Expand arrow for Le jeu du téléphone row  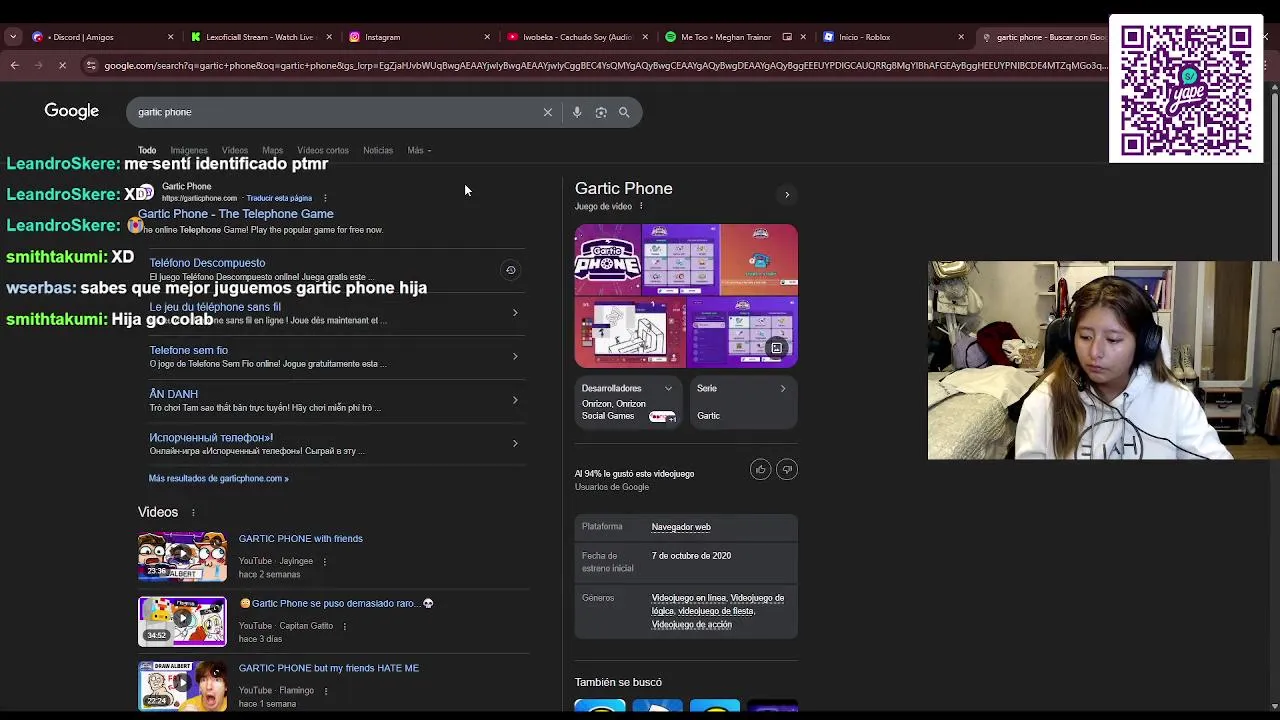(515, 313)
